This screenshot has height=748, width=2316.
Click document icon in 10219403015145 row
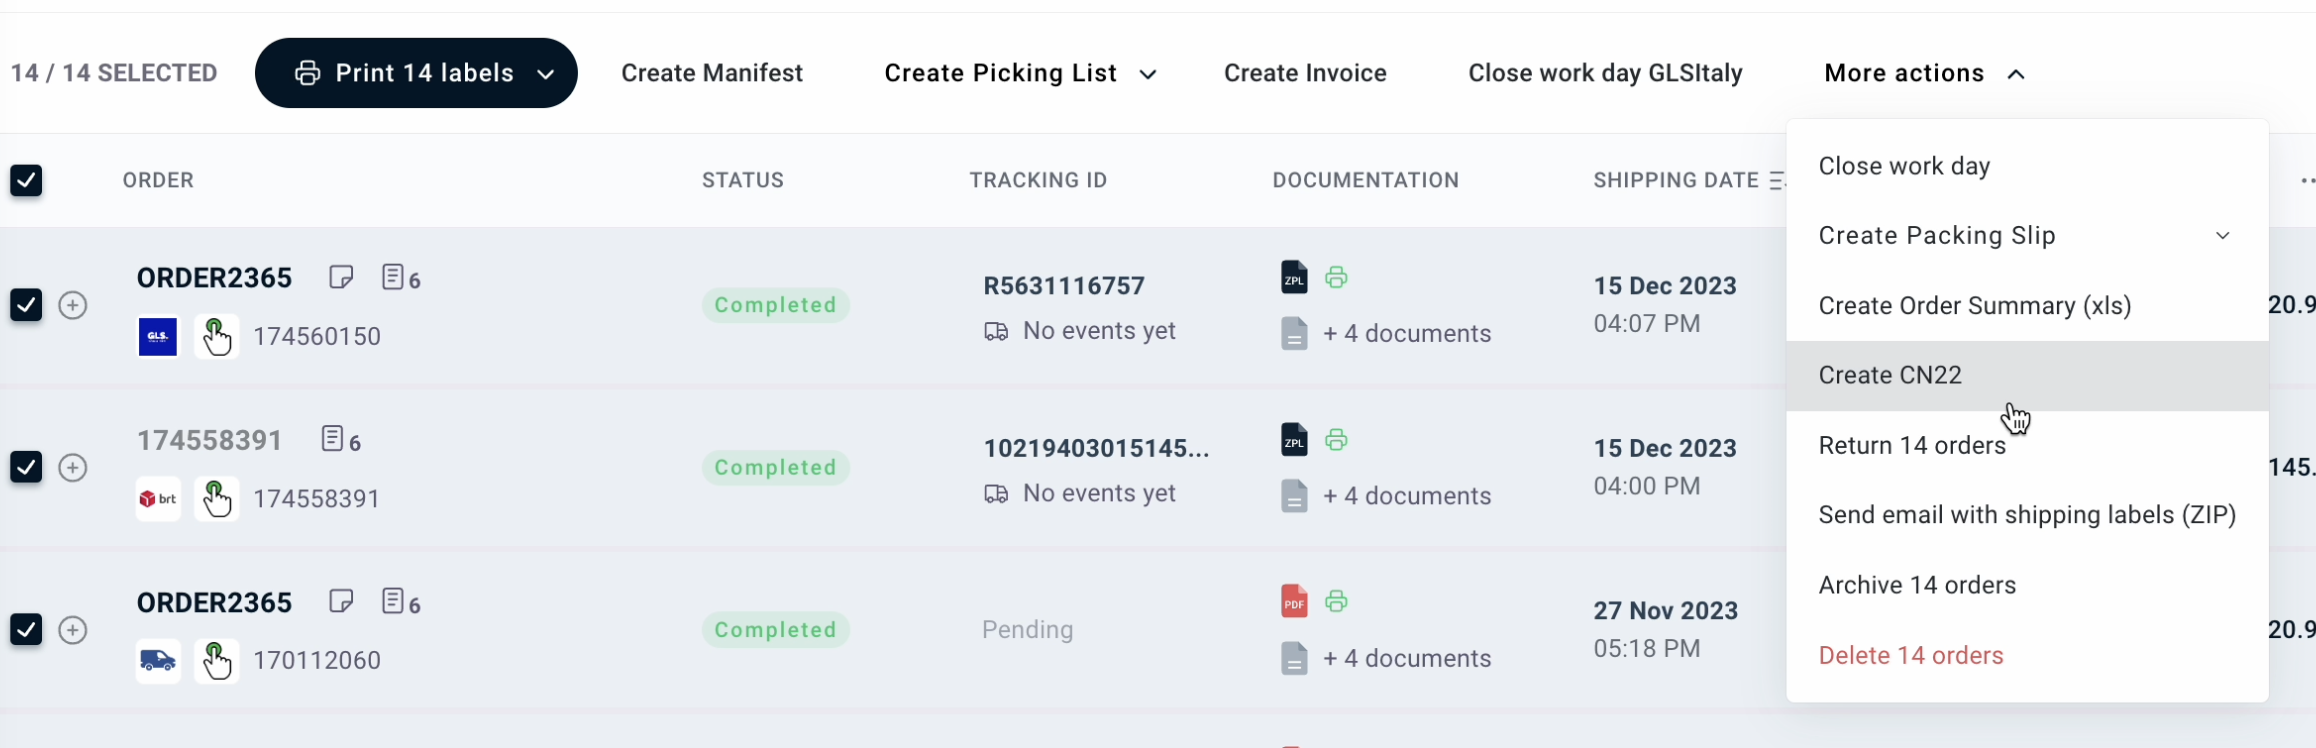[x=1294, y=496]
